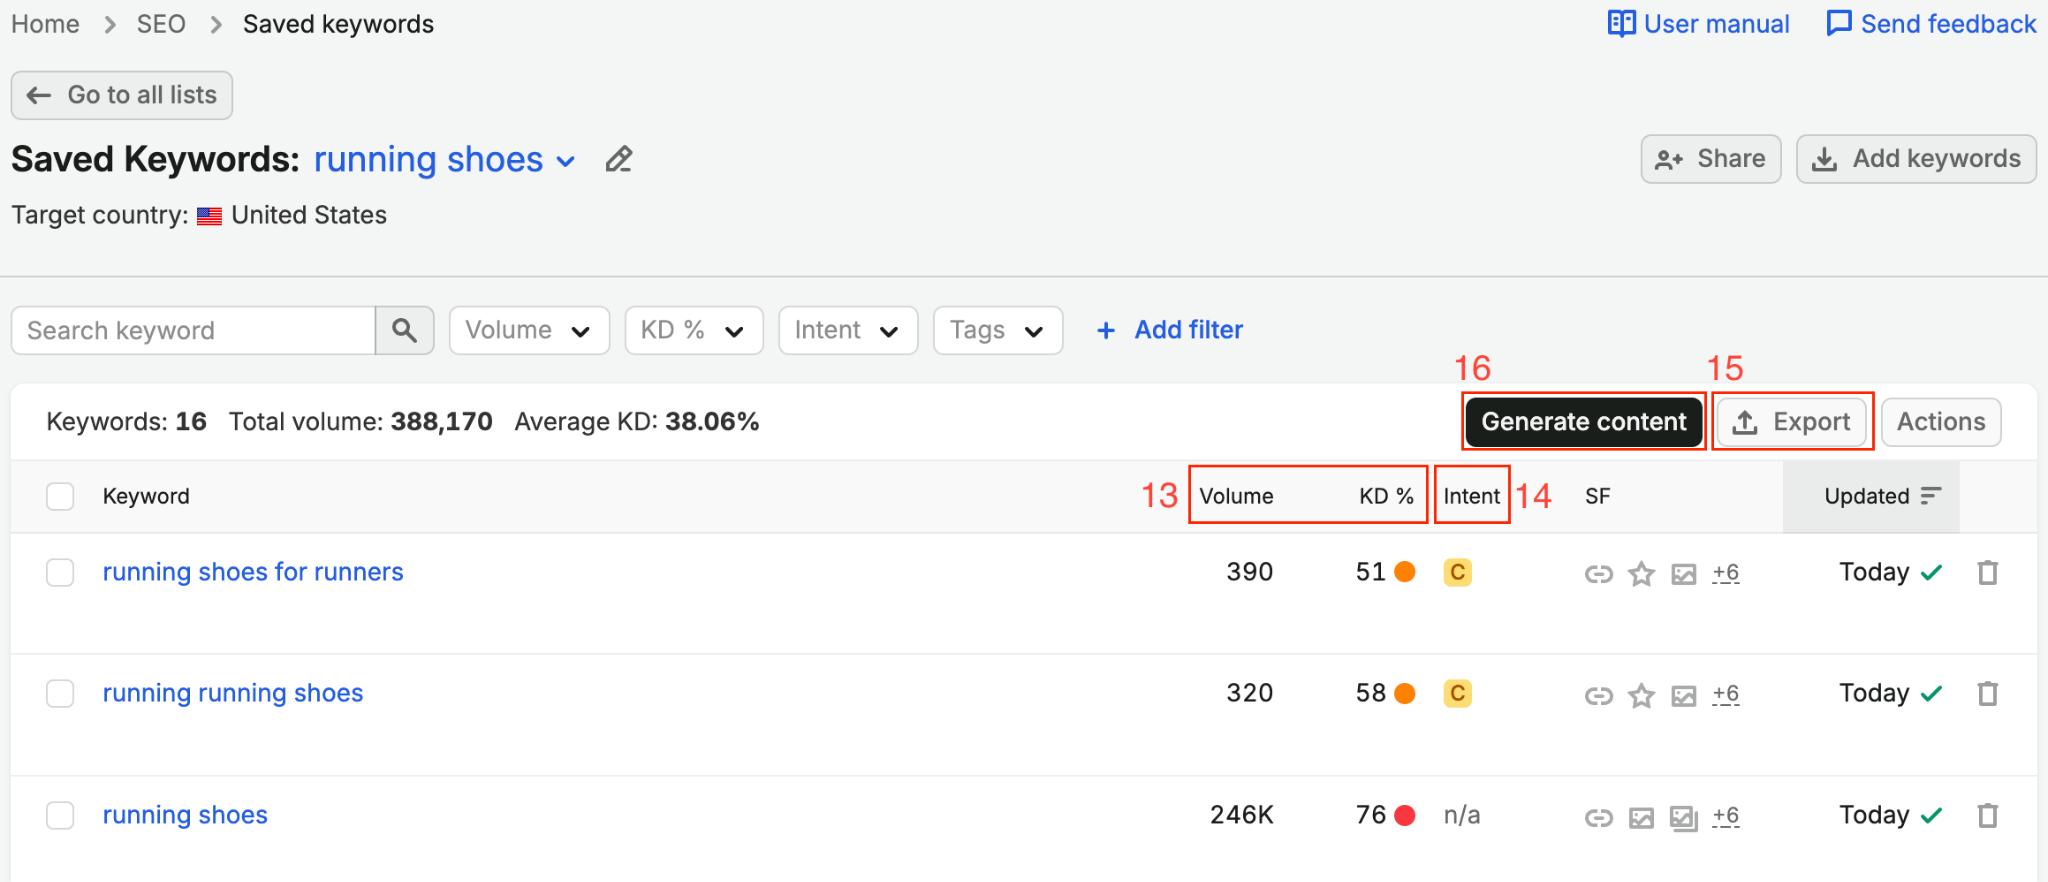The width and height of the screenshot is (2048, 882).
Task: Open the Volume filter dropdown
Action: pyautogui.click(x=529, y=330)
